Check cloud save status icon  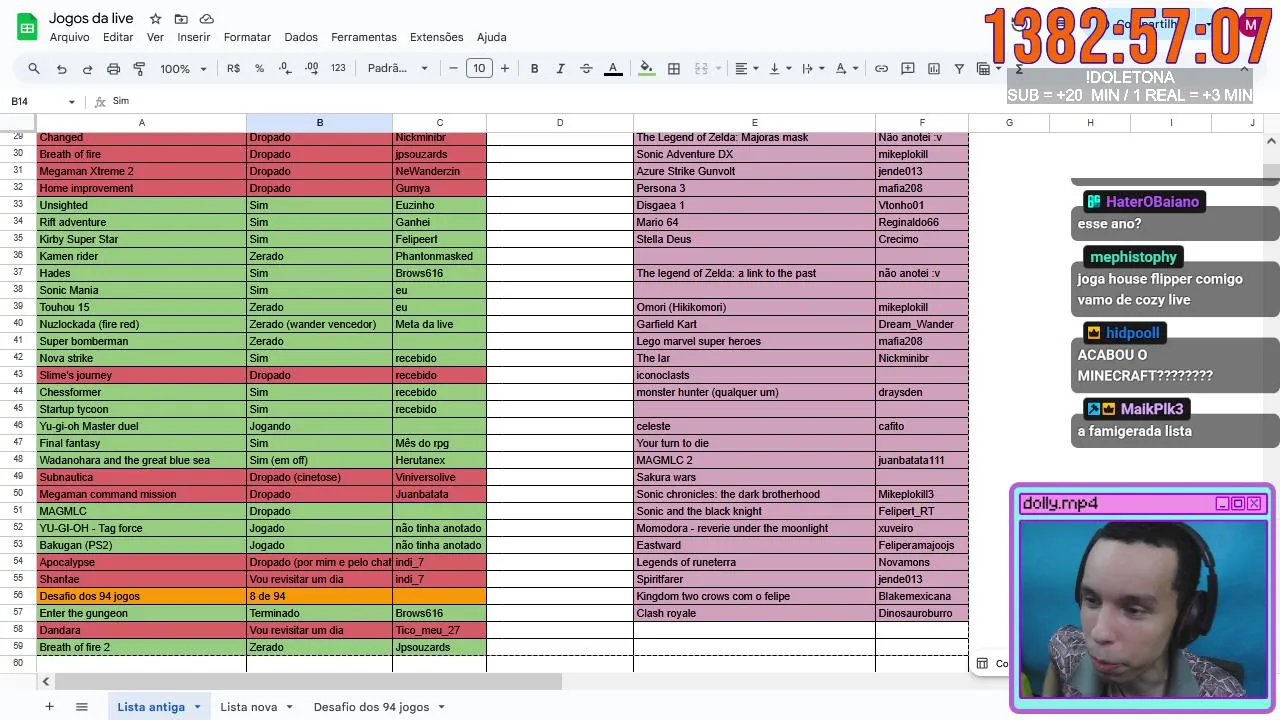pos(207,19)
